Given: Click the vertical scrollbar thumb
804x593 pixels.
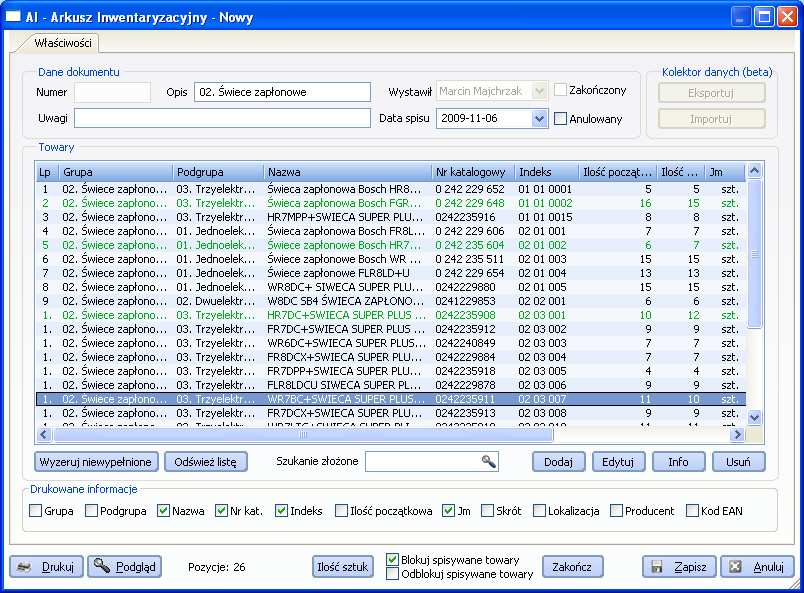Looking at the screenshot, I should click(x=754, y=253).
